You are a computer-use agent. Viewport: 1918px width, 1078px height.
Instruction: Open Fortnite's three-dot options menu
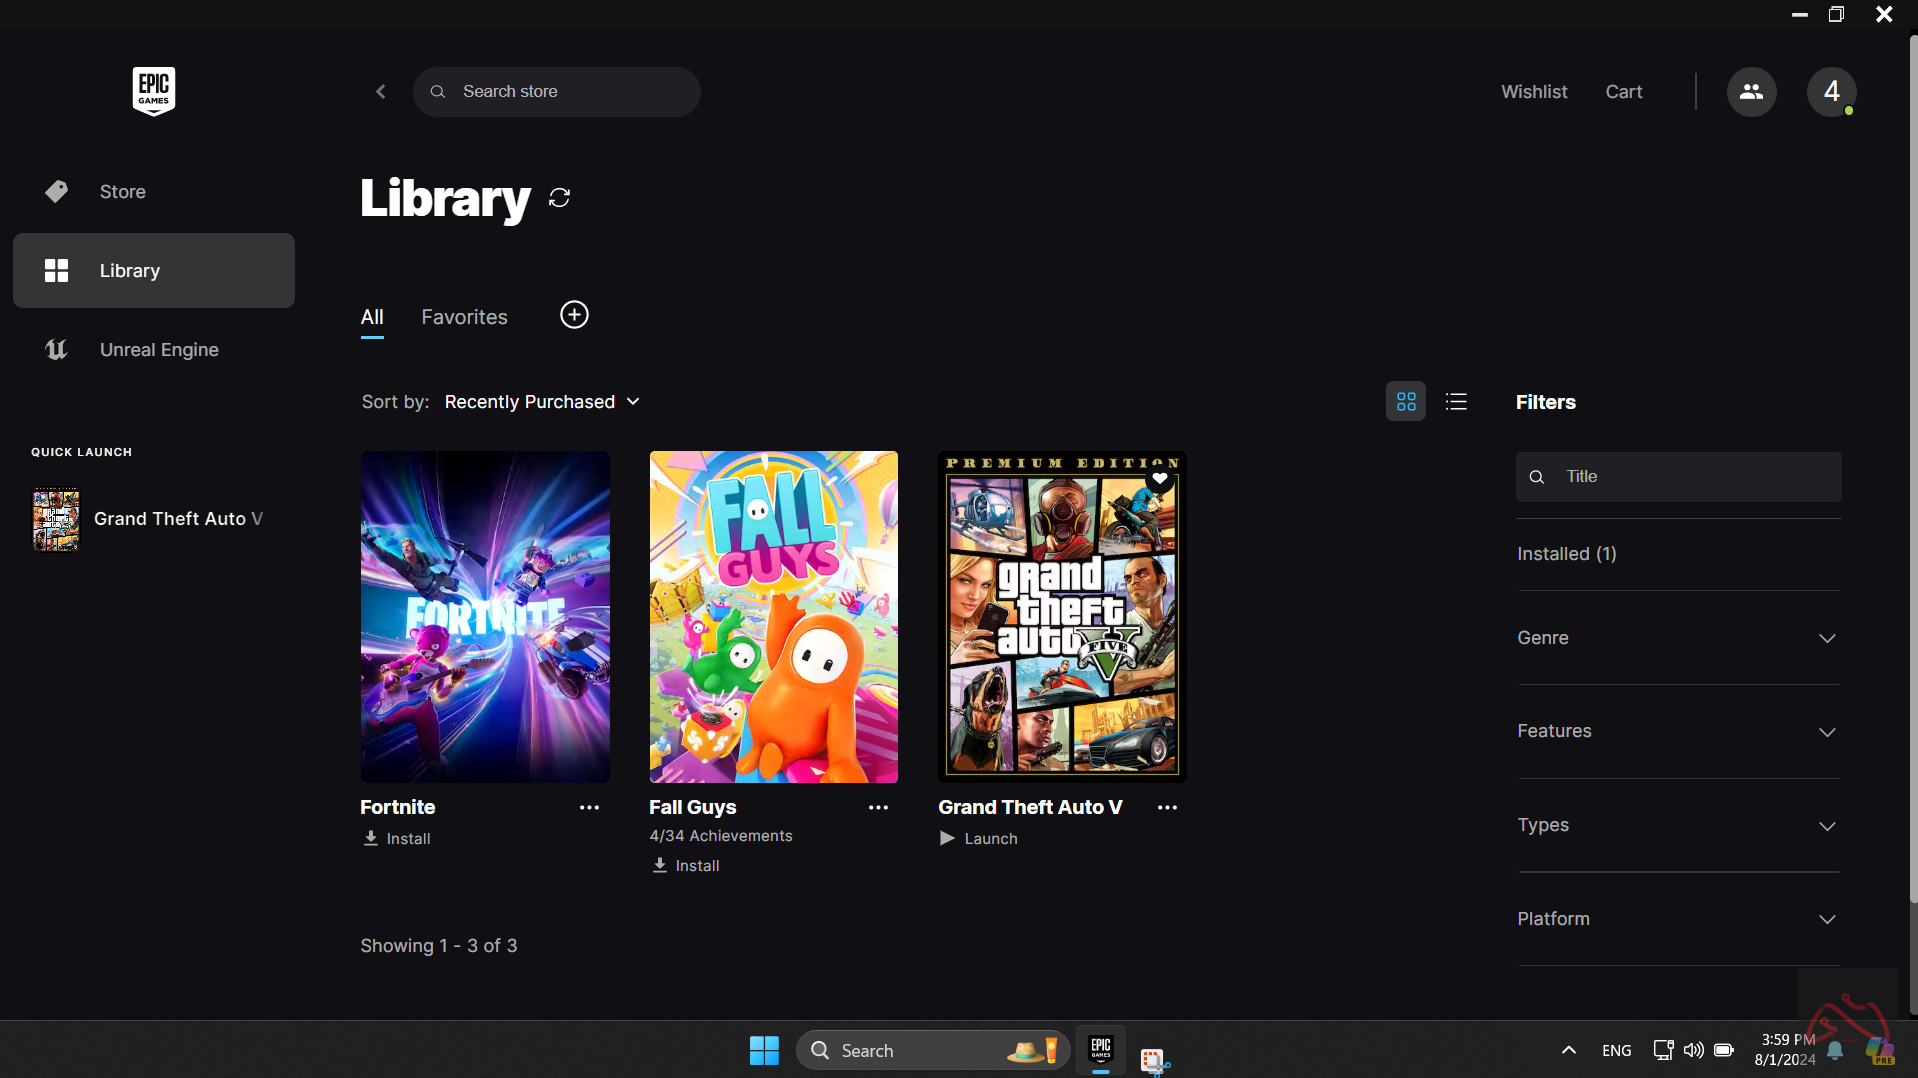(x=589, y=808)
